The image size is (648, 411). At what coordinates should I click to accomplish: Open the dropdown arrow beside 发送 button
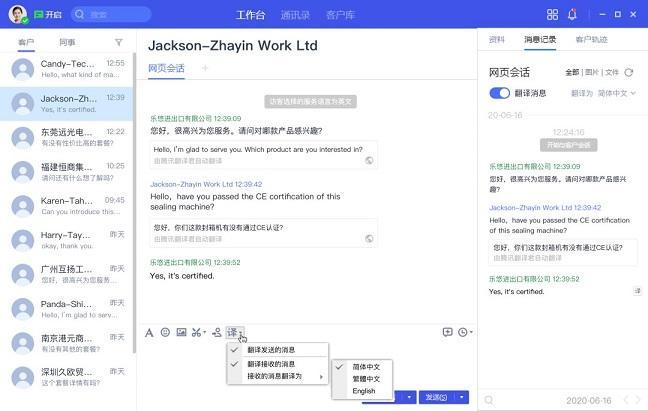click(x=462, y=397)
